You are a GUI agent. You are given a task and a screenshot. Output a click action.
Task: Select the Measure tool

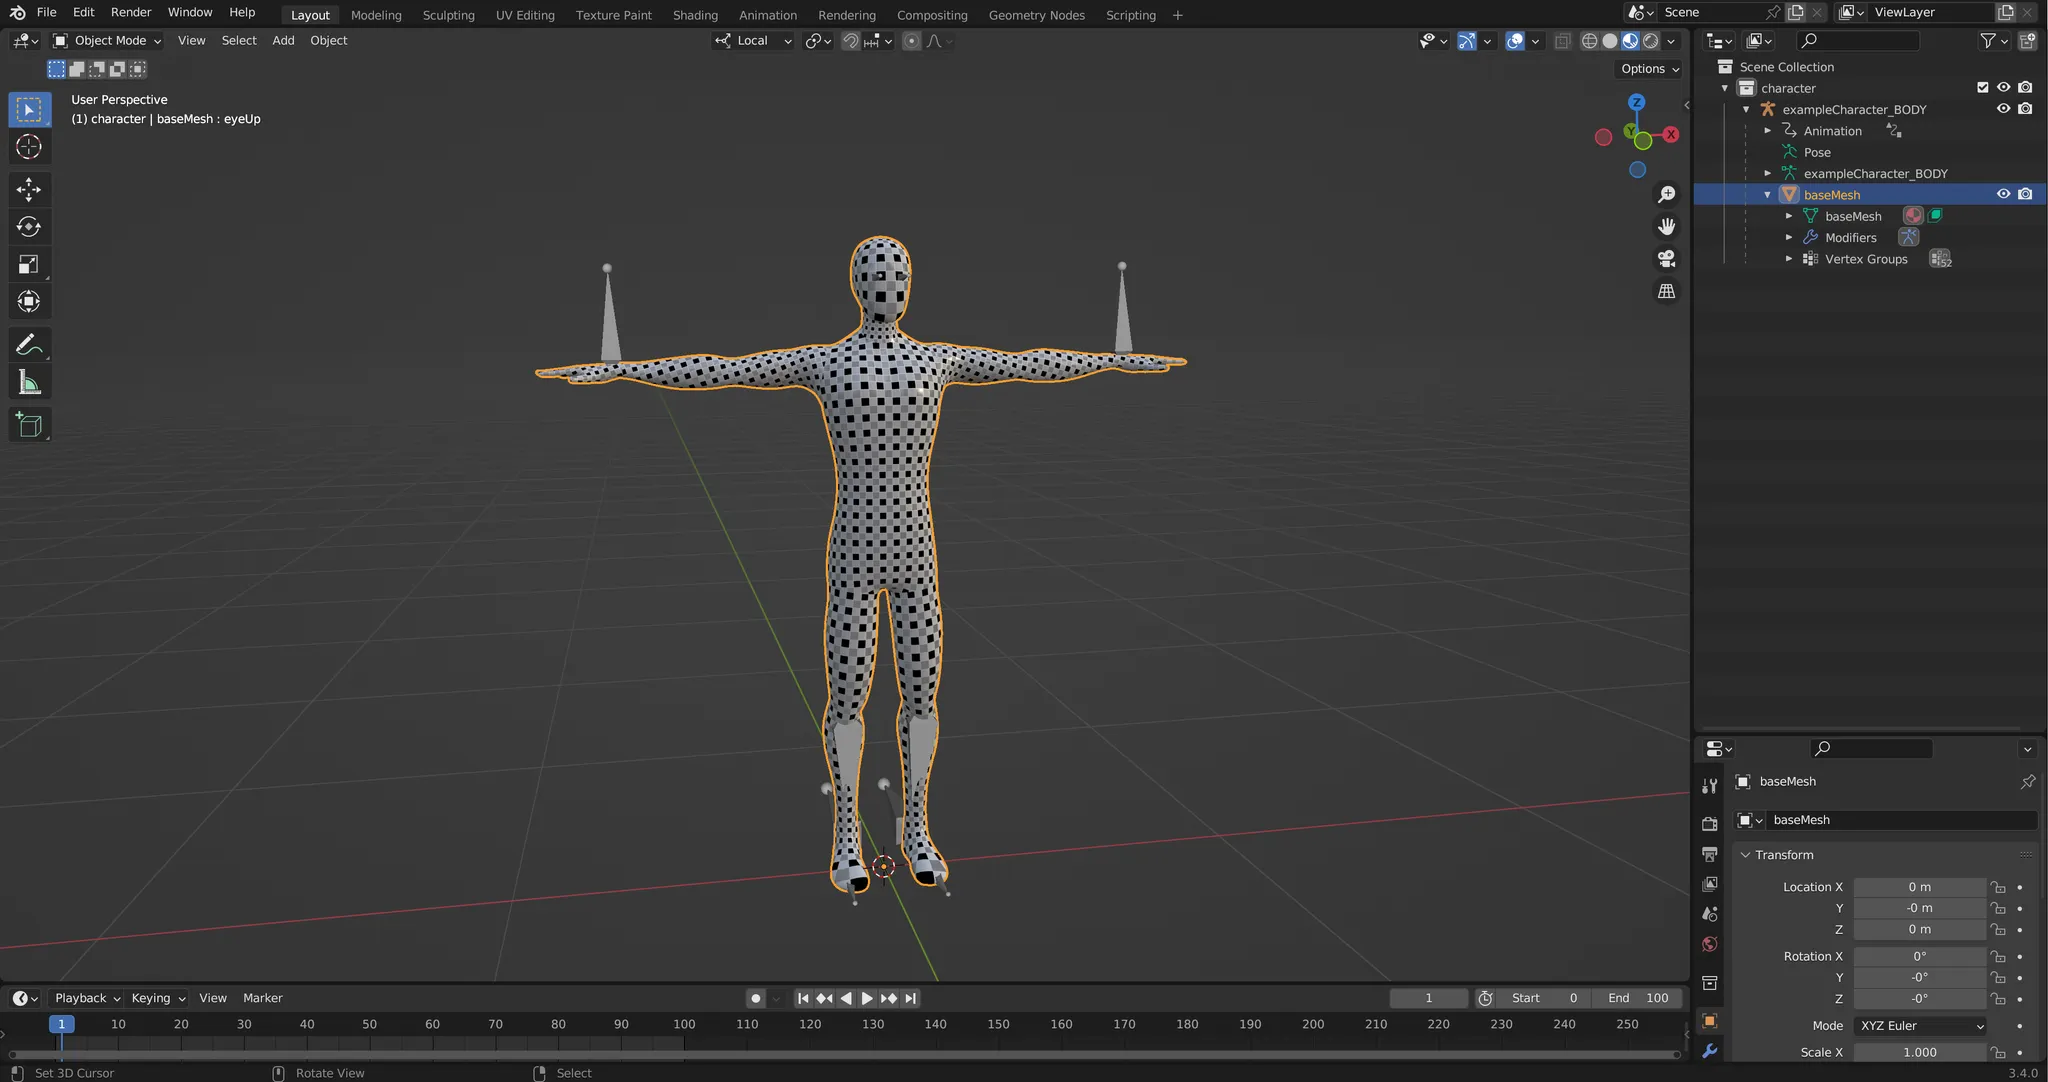(x=29, y=383)
